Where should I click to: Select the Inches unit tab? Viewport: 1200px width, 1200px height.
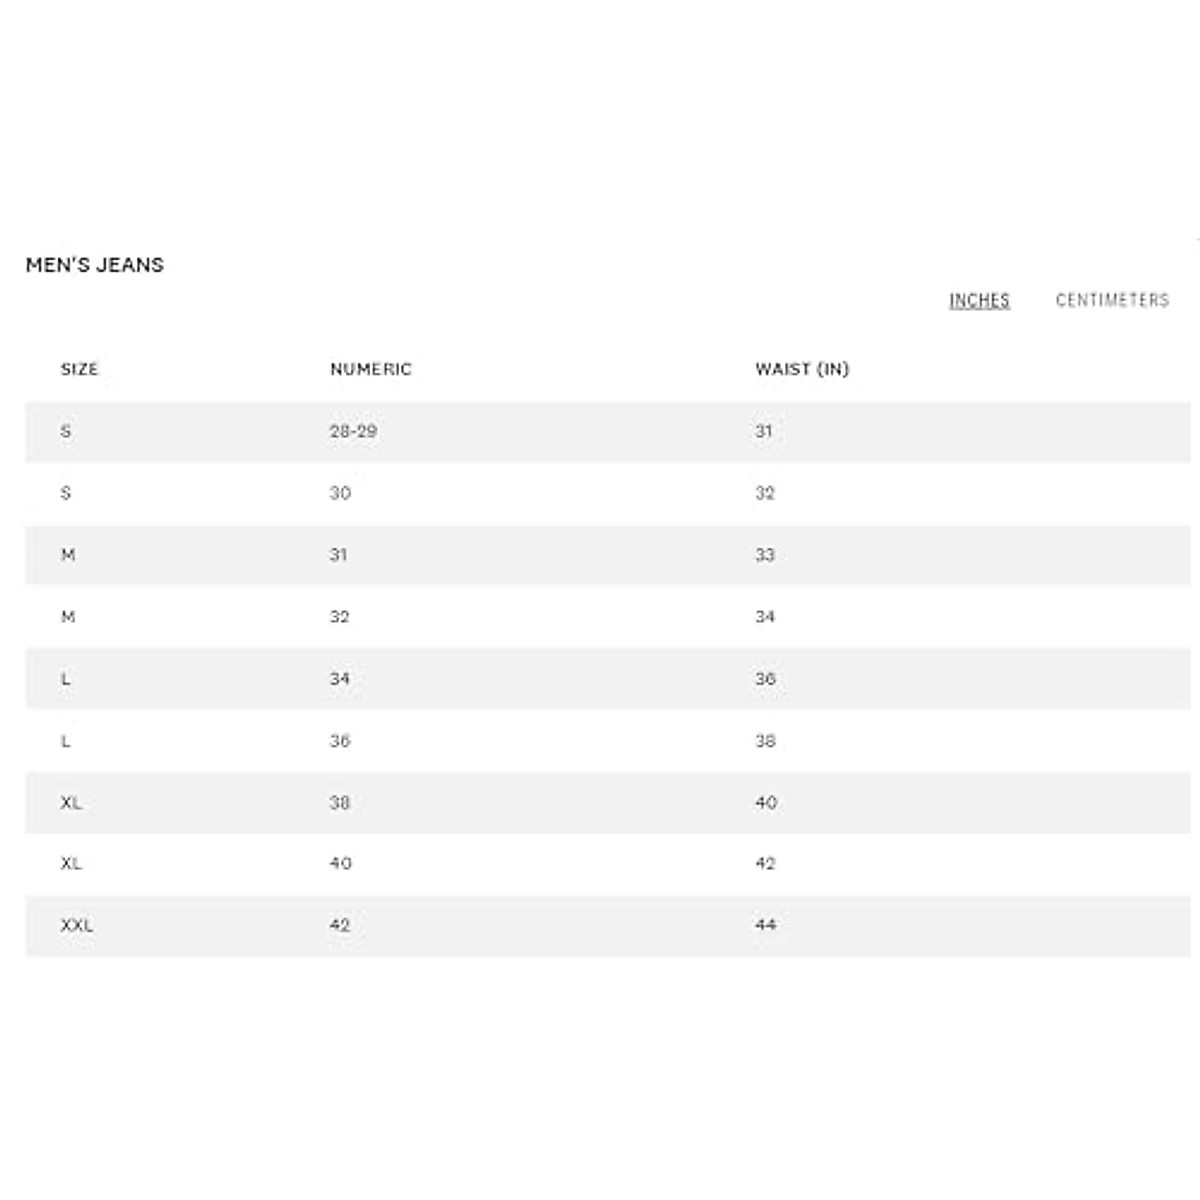979,300
